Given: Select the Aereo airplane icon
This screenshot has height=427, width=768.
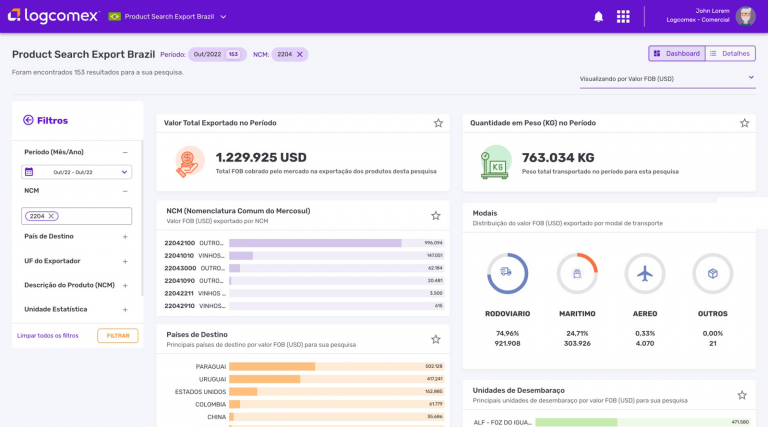Looking at the screenshot, I should [644, 273].
